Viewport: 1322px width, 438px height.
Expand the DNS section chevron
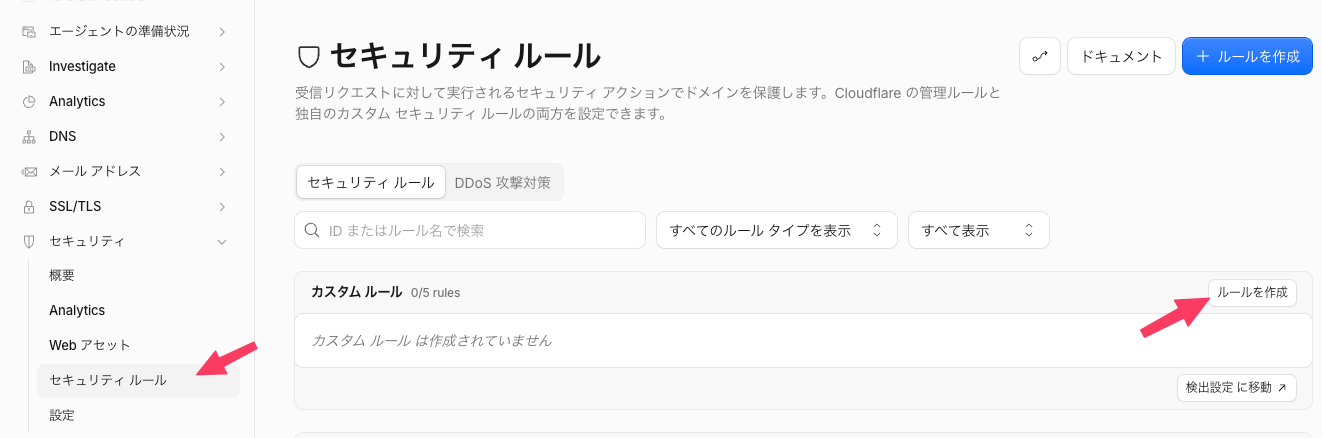pyautogui.click(x=222, y=136)
